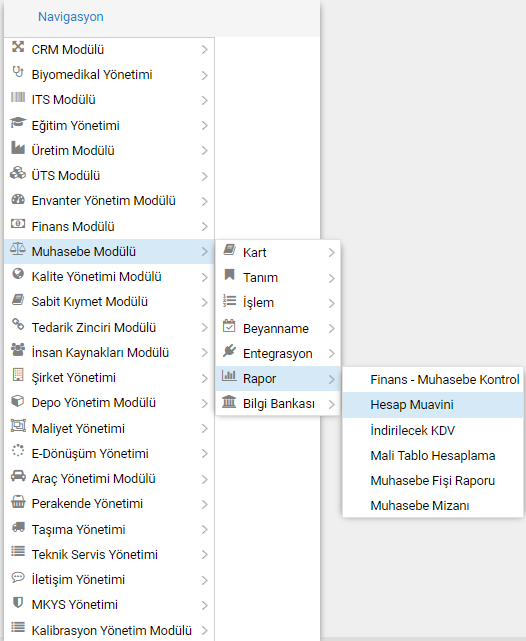Click the balance scale icon for Muhasebe Modülü
526x641 pixels.
[x=18, y=249]
